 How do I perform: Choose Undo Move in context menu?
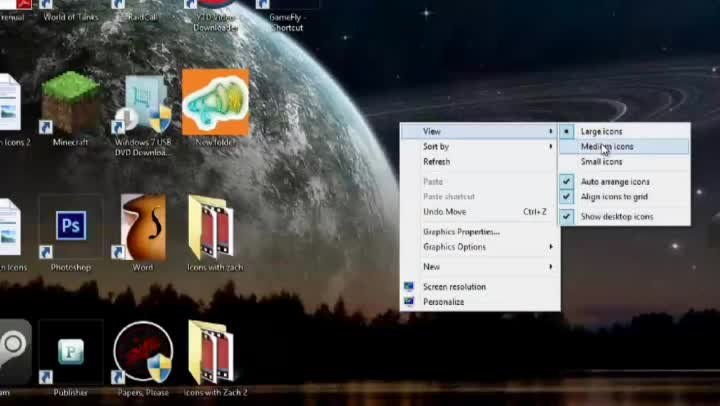coord(480,212)
